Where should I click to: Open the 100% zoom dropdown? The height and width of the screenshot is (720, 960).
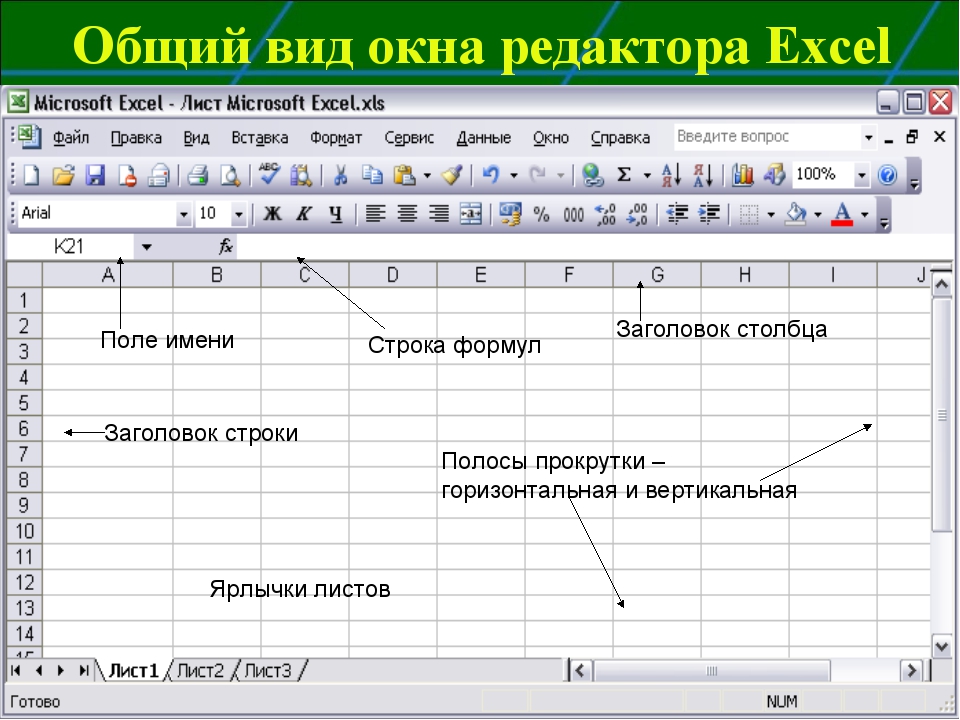(862, 176)
